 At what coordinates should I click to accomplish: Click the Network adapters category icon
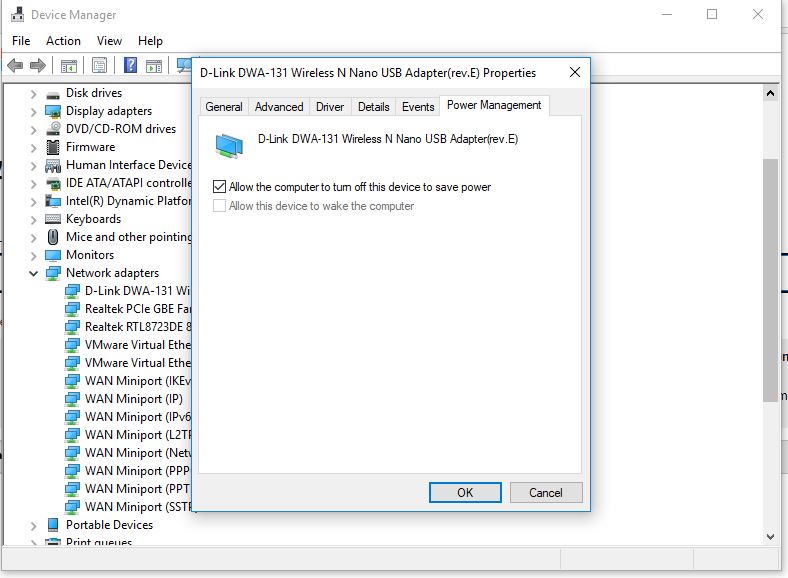(53, 273)
